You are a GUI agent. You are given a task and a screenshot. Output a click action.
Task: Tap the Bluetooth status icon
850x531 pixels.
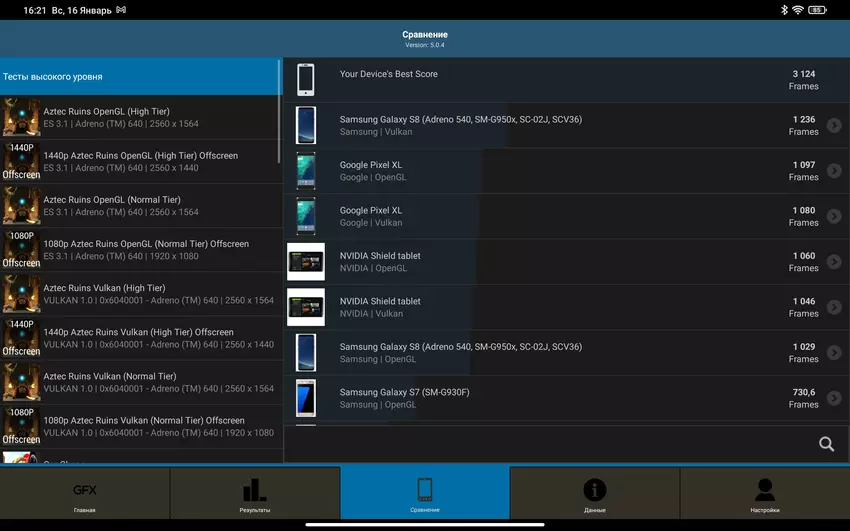[784, 10]
